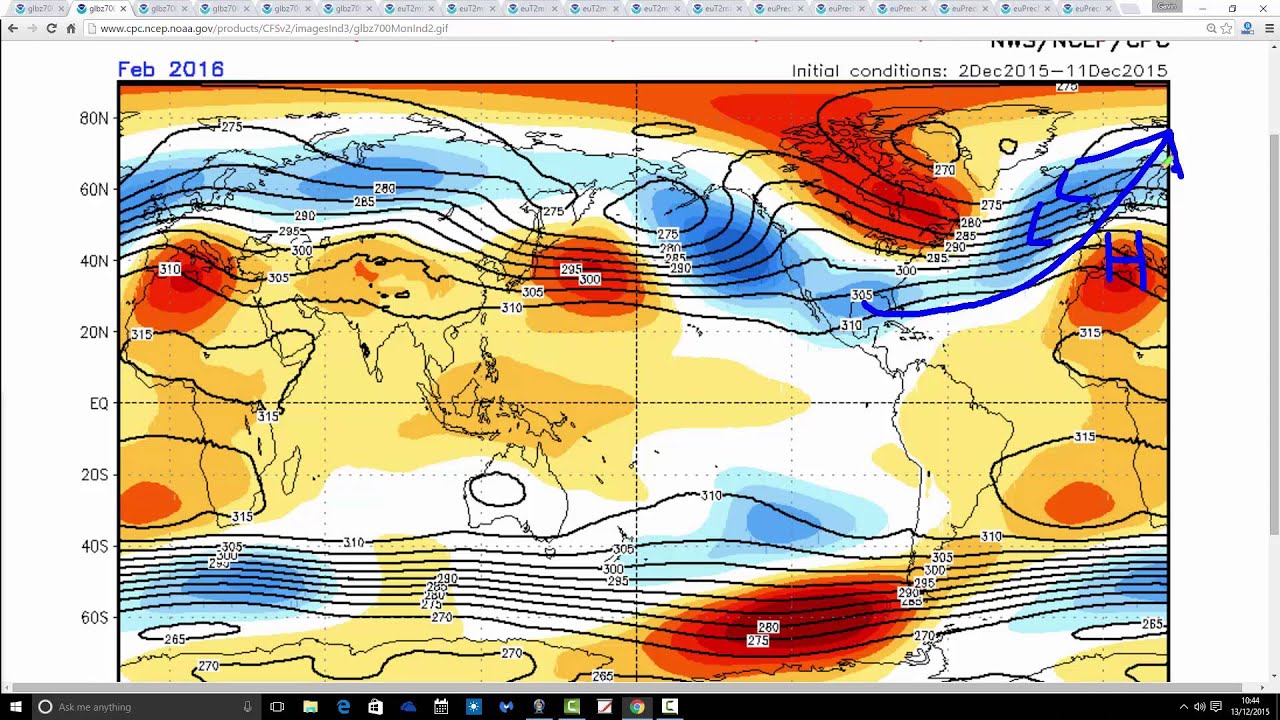Screen dimensions: 1280x720
Task: Open the Windows Start menu
Action: (x=15, y=707)
